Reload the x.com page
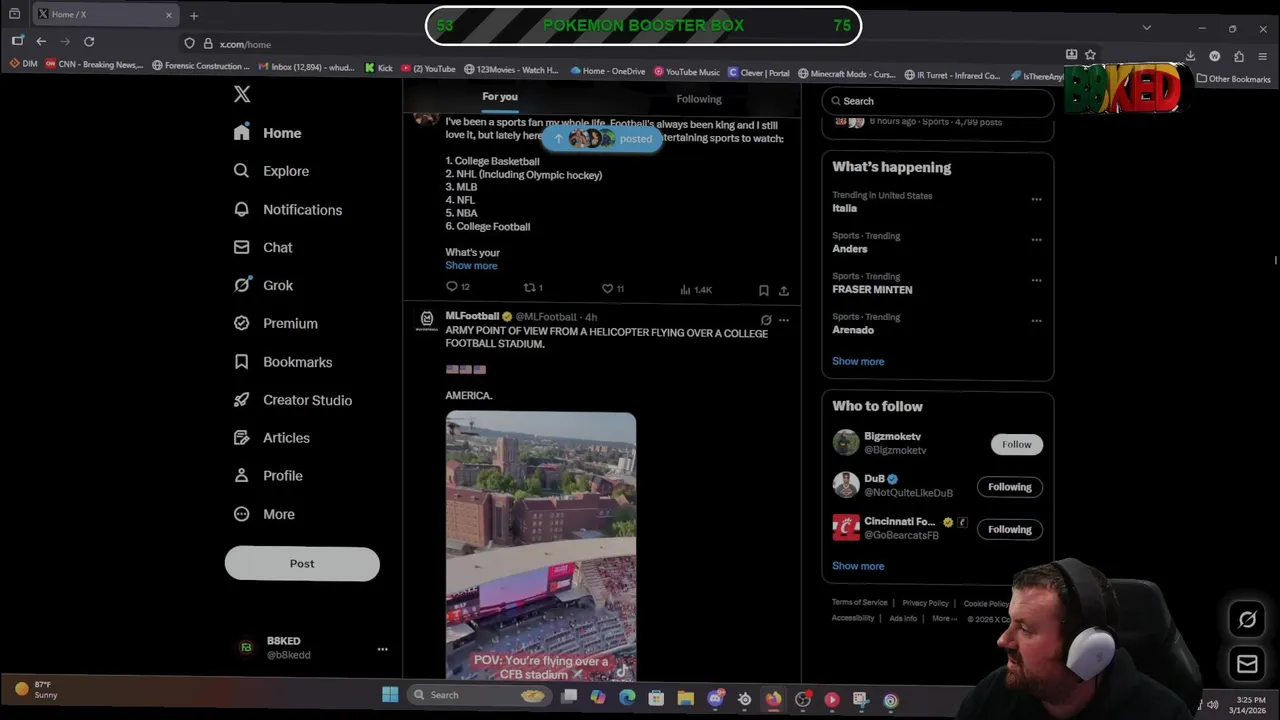The height and width of the screenshot is (720, 1280). (x=89, y=41)
